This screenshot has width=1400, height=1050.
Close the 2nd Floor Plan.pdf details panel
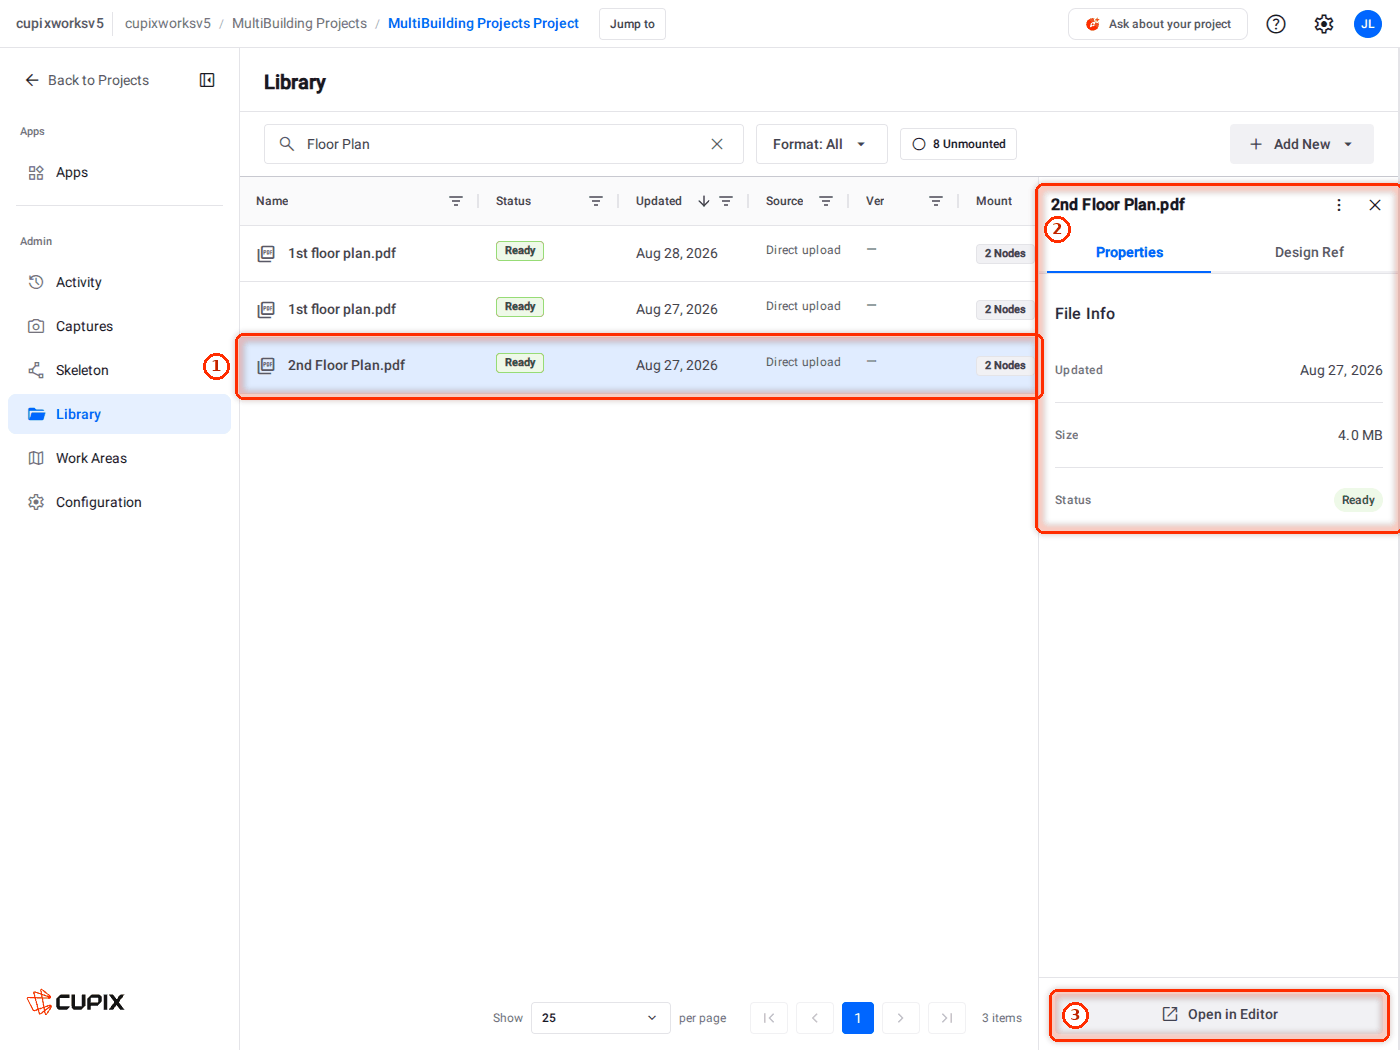1375,205
